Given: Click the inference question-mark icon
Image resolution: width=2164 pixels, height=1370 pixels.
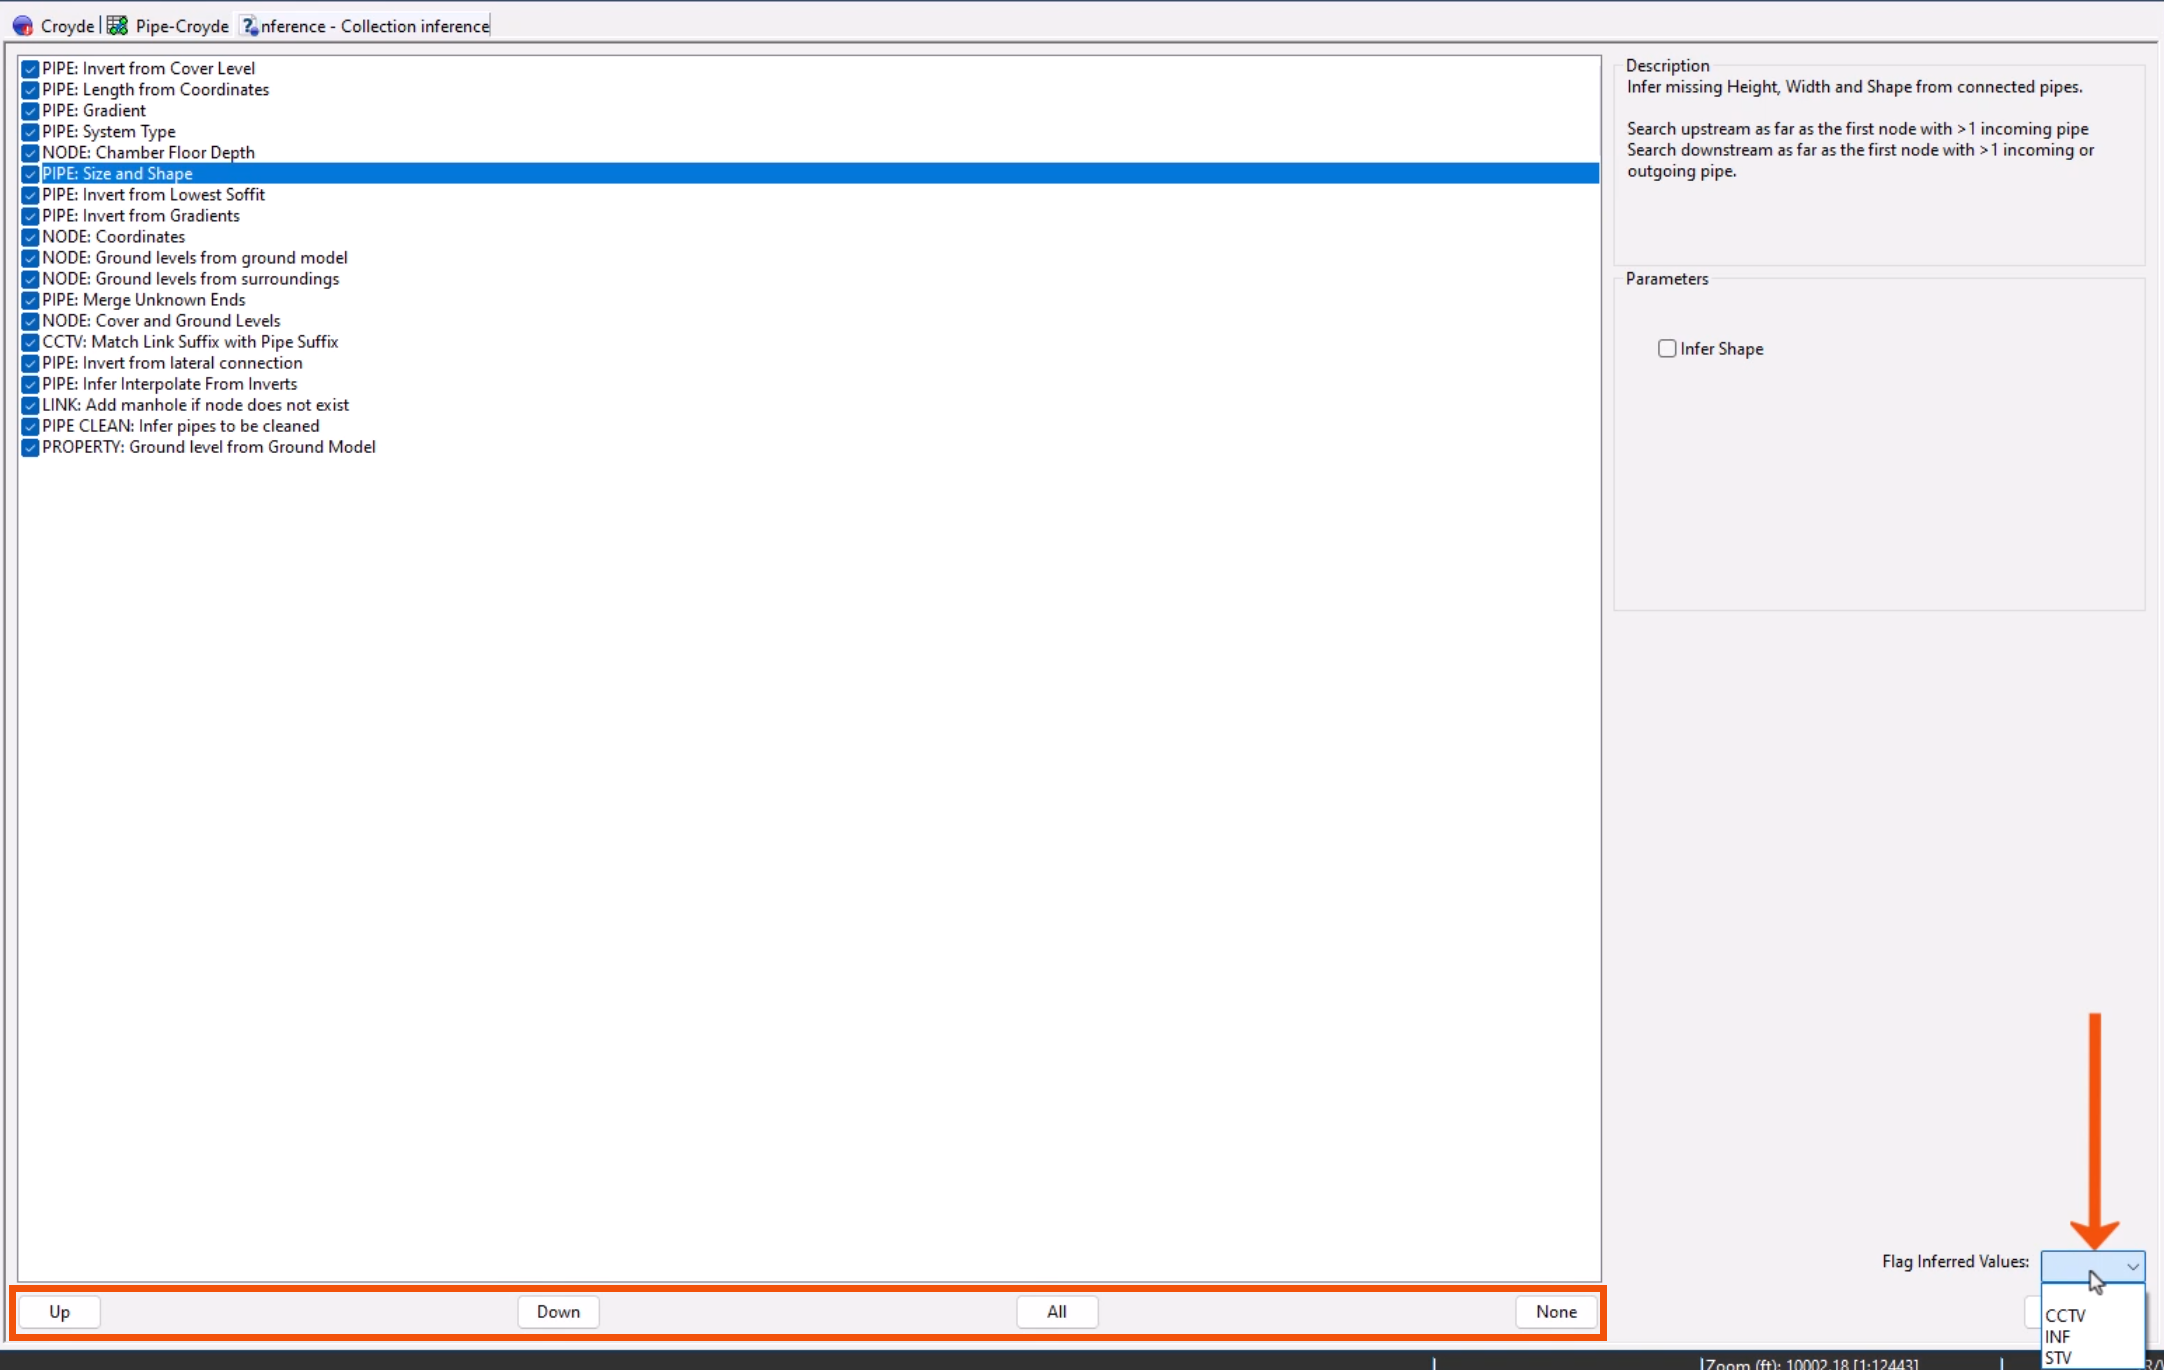Looking at the screenshot, I should [248, 25].
